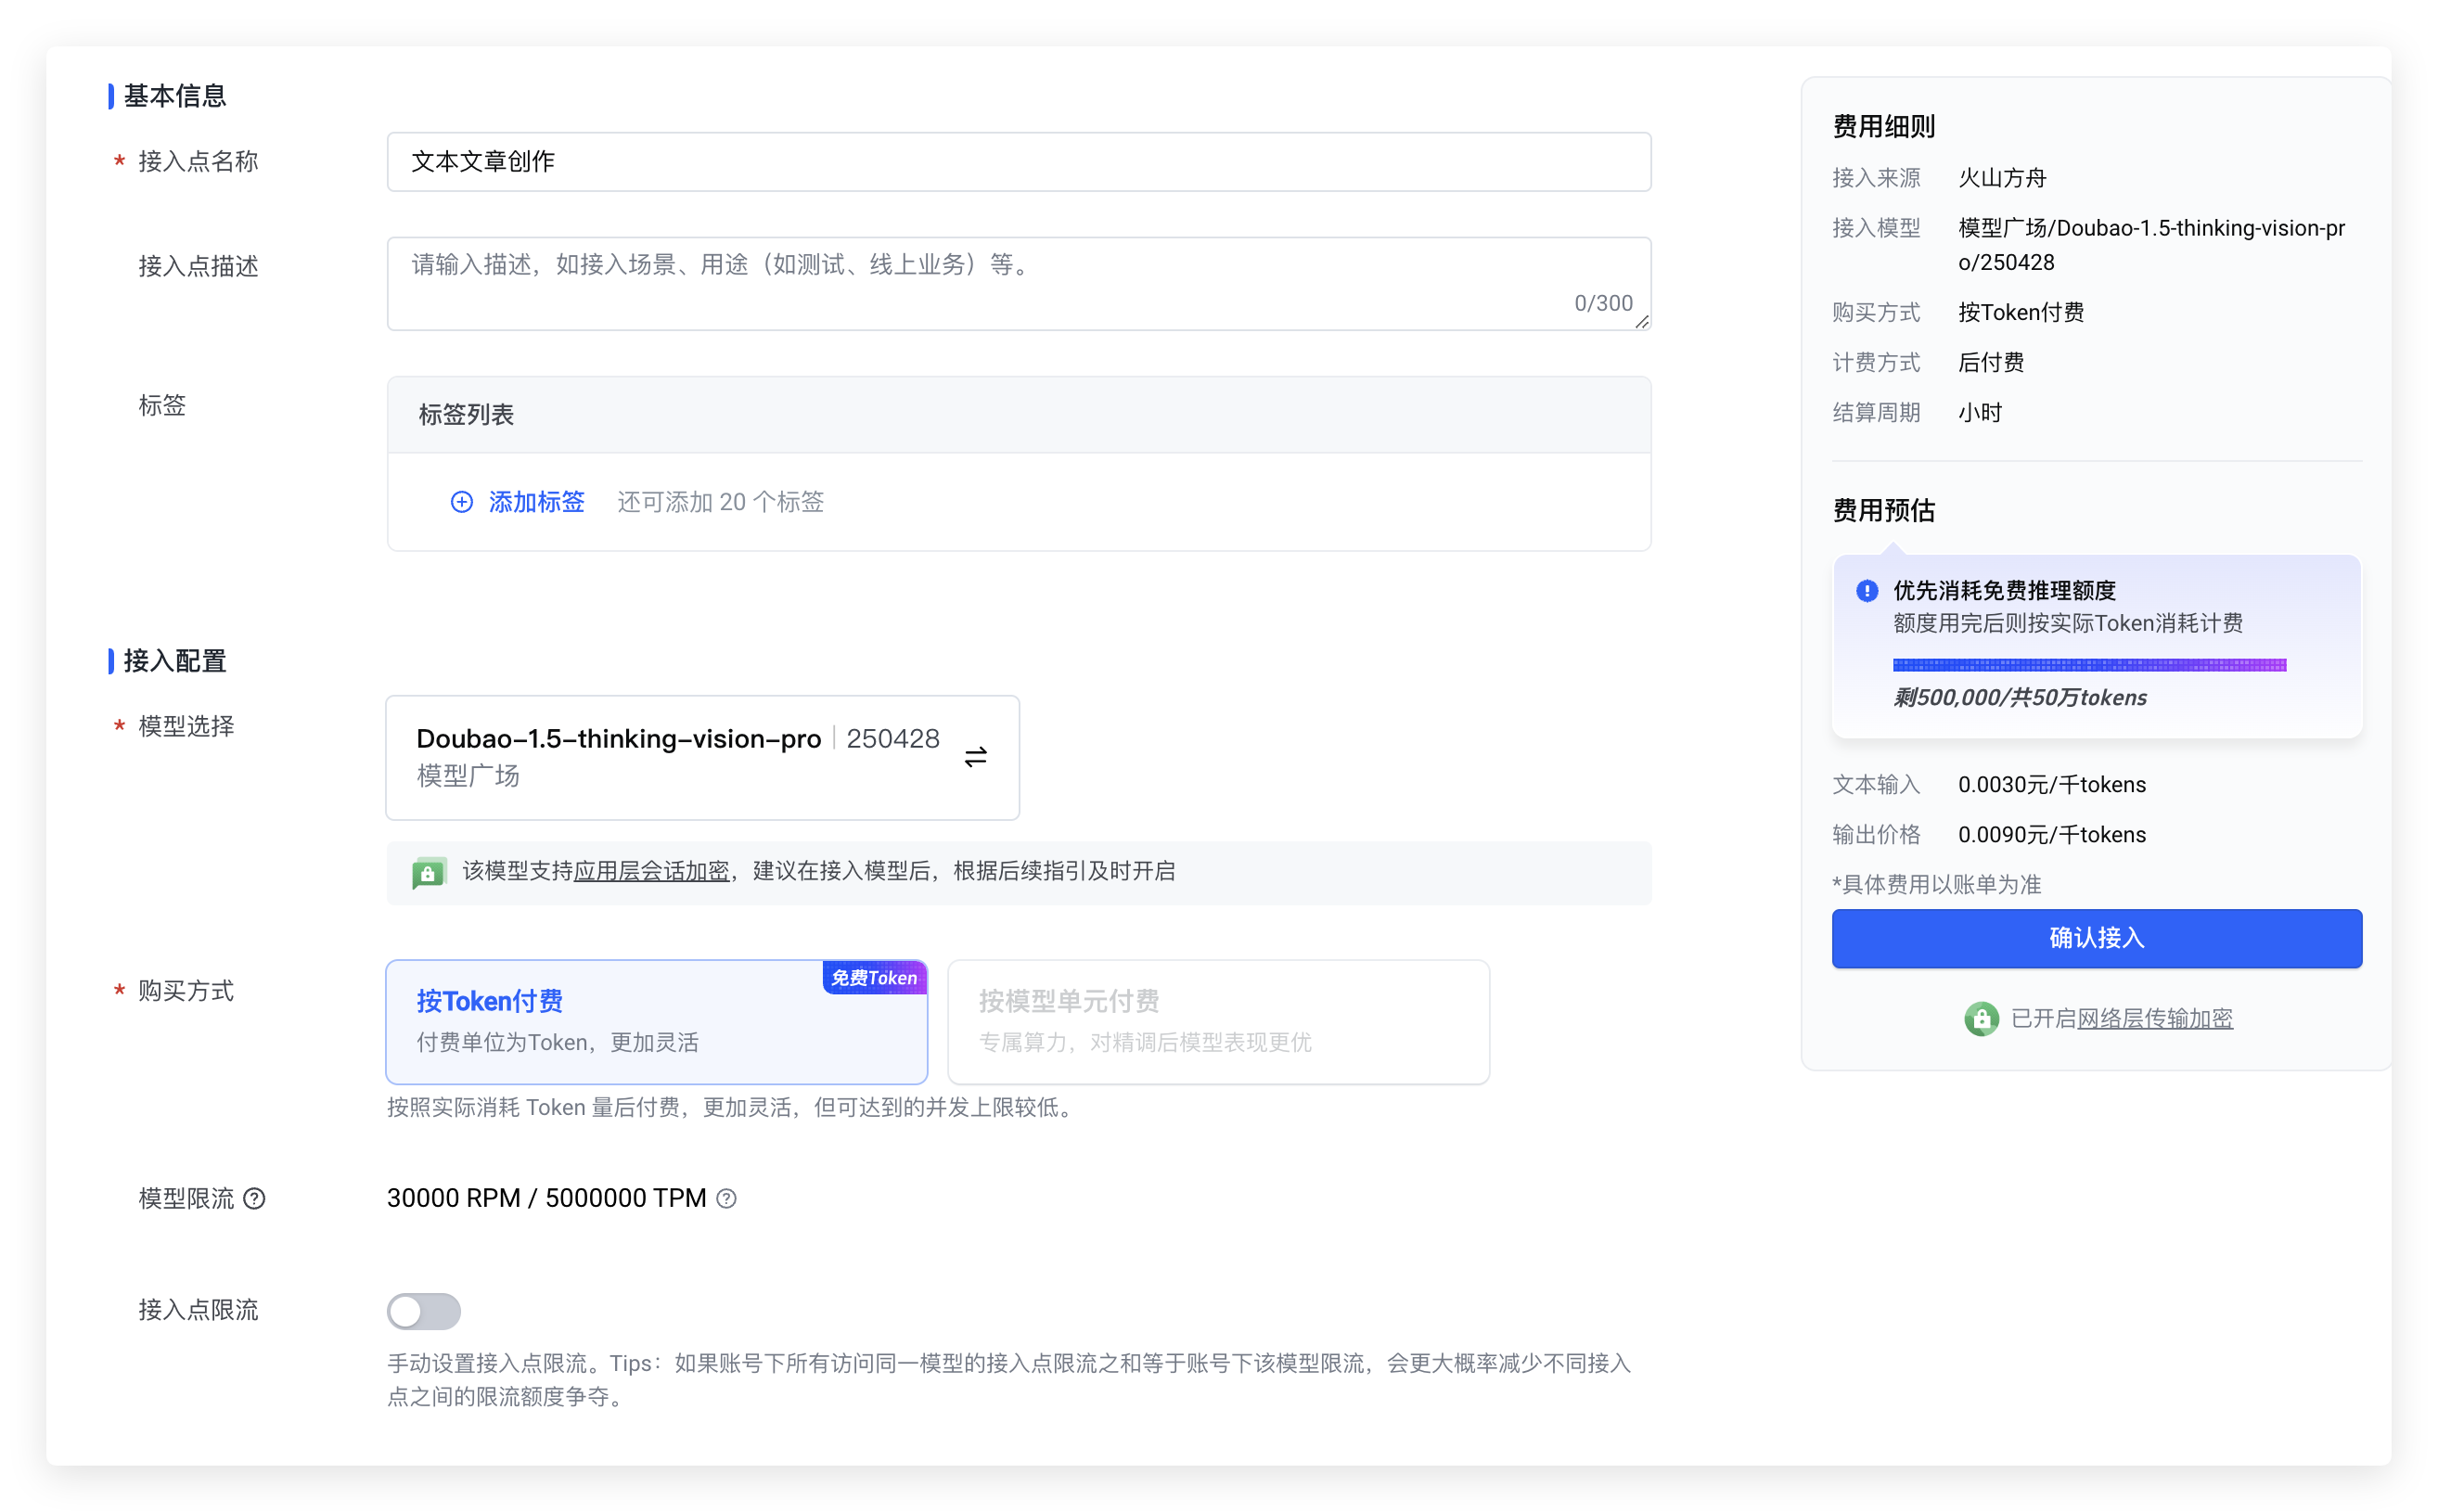Toggle the 接入点限流 switch
Image resolution: width=2438 pixels, height=1512 pixels.
(424, 1310)
